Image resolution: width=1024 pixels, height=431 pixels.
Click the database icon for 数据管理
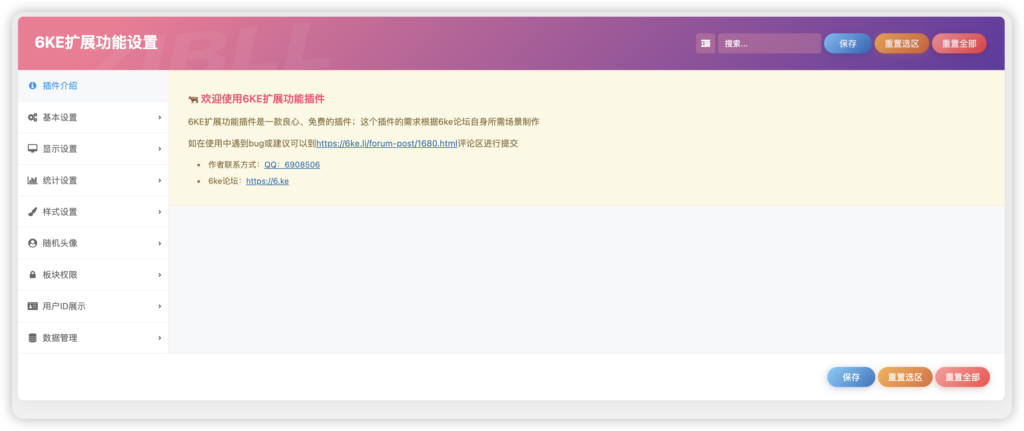pyautogui.click(x=33, y=338)
